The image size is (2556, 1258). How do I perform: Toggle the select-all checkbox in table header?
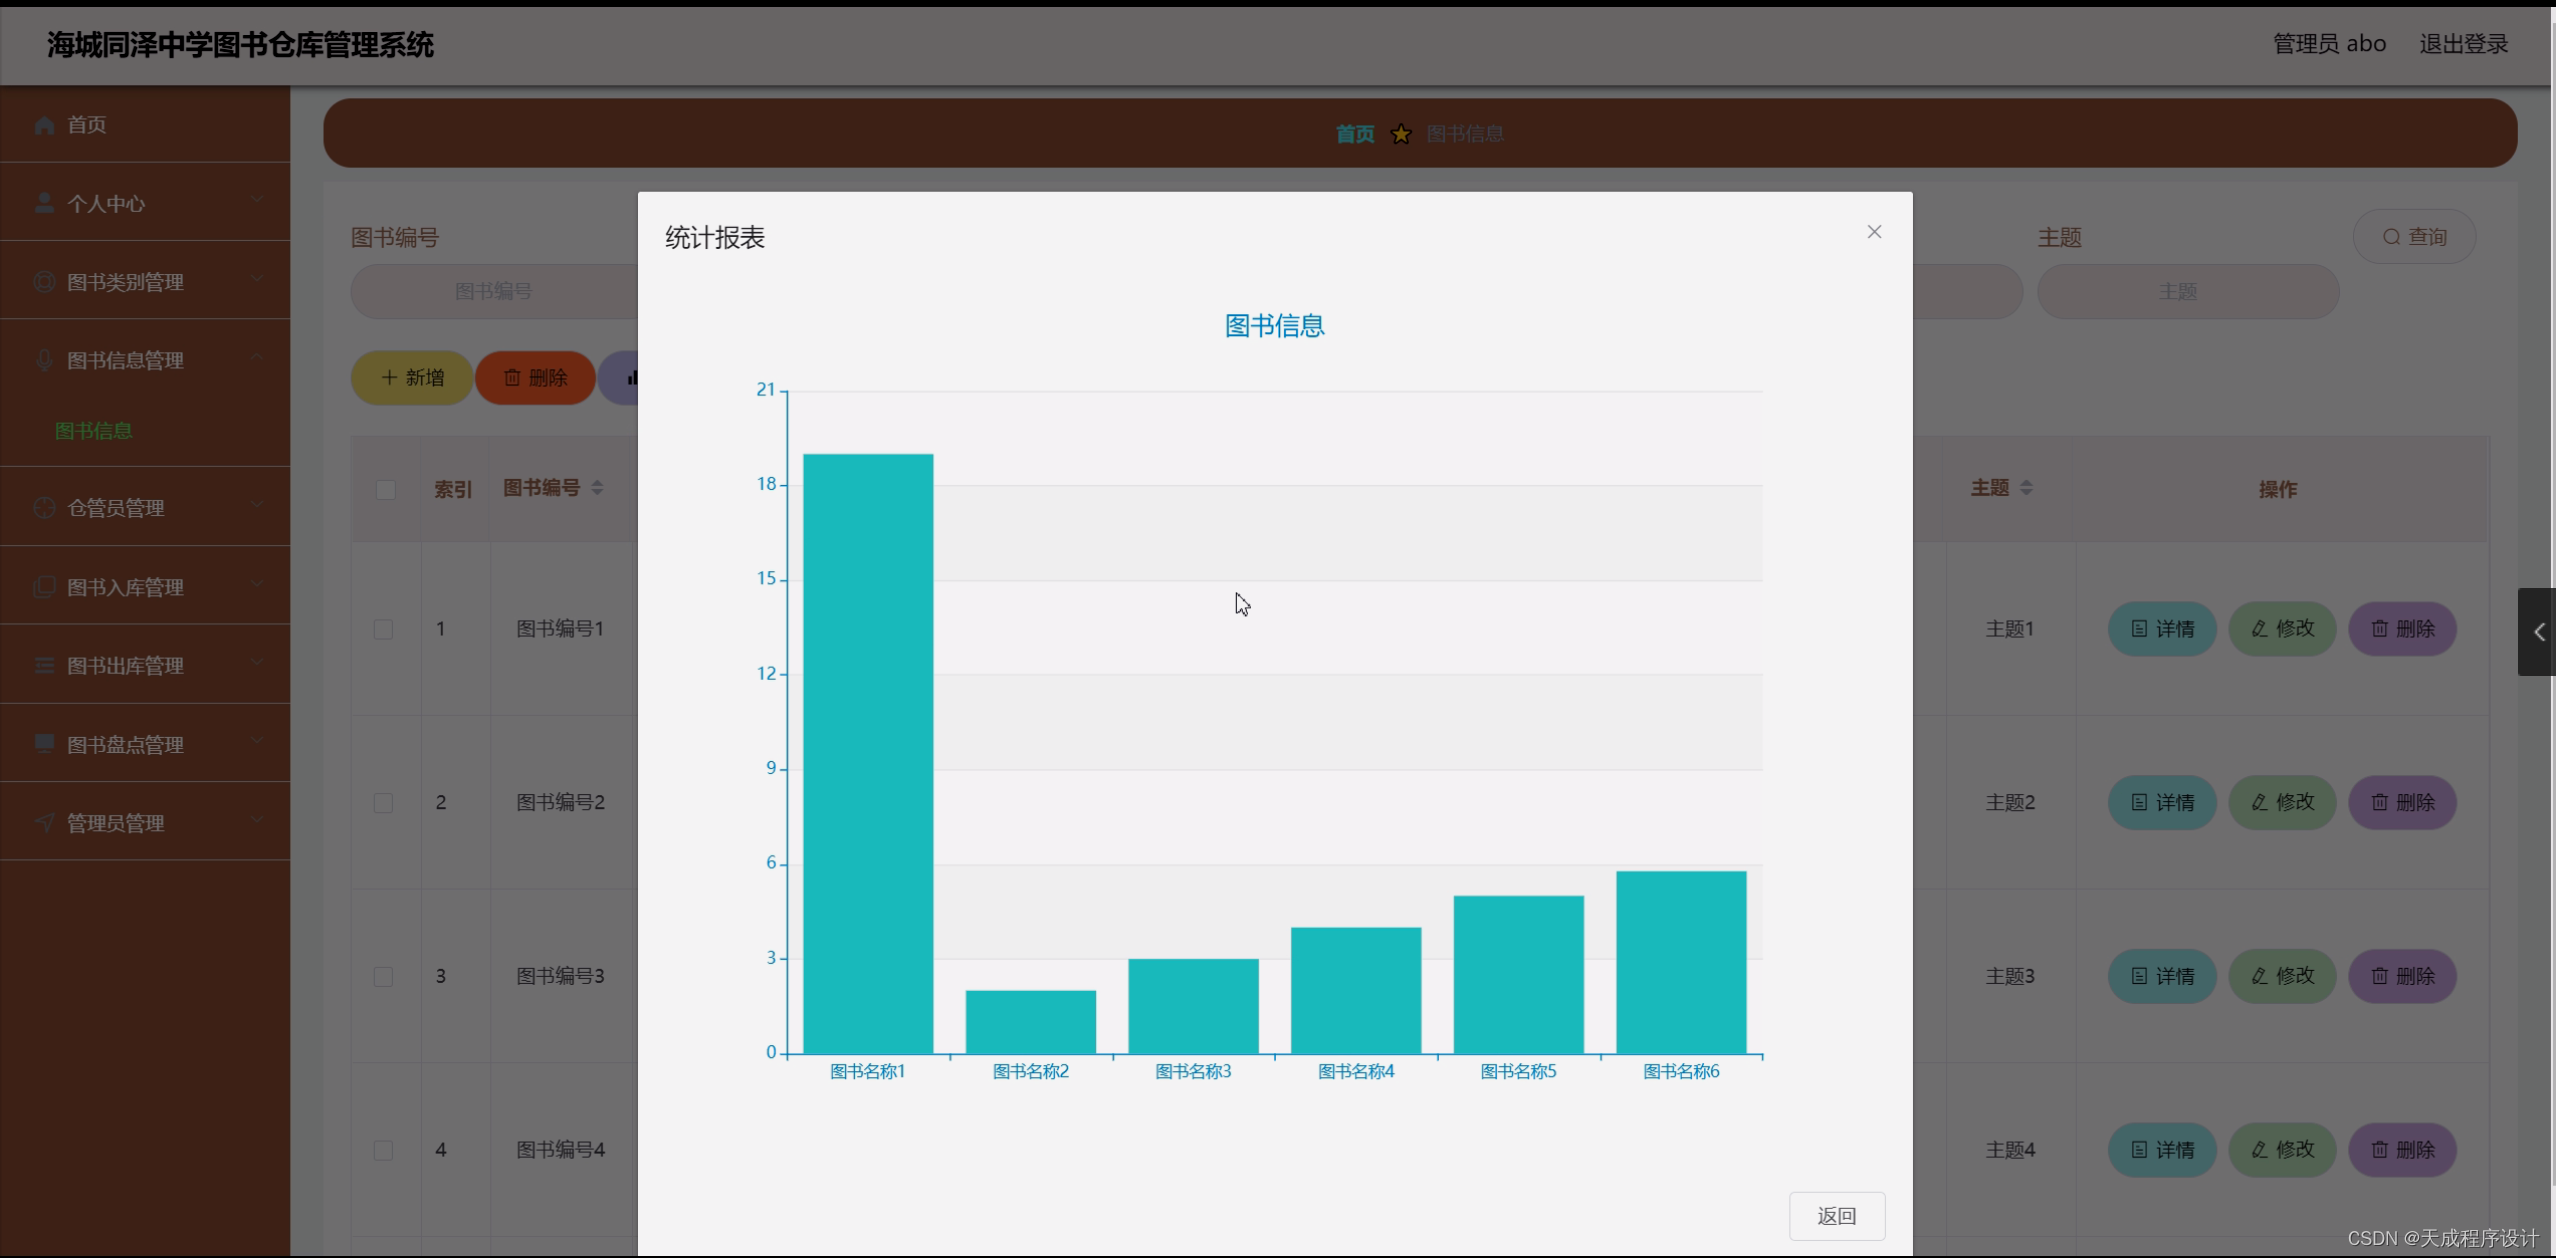(385, 490)
